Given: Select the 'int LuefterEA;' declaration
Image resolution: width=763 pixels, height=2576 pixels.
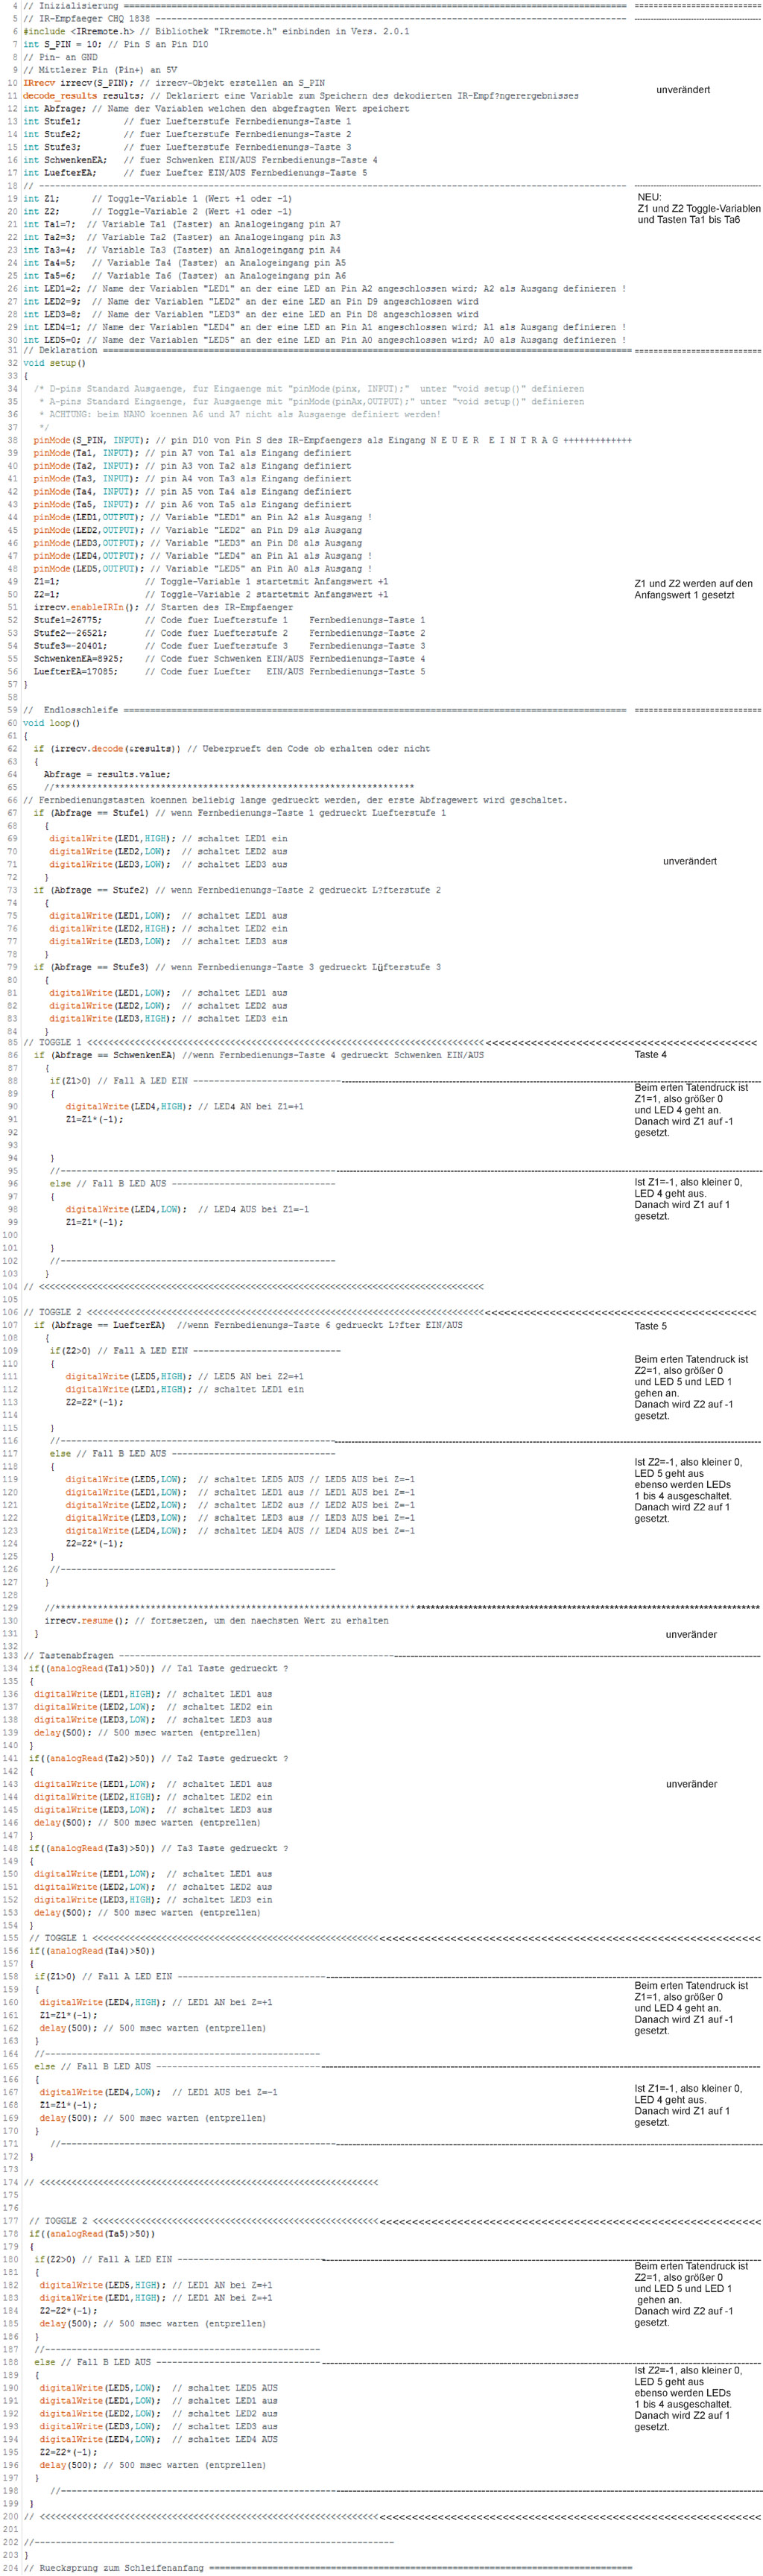Looking at the screenshot, I should 59,173.
